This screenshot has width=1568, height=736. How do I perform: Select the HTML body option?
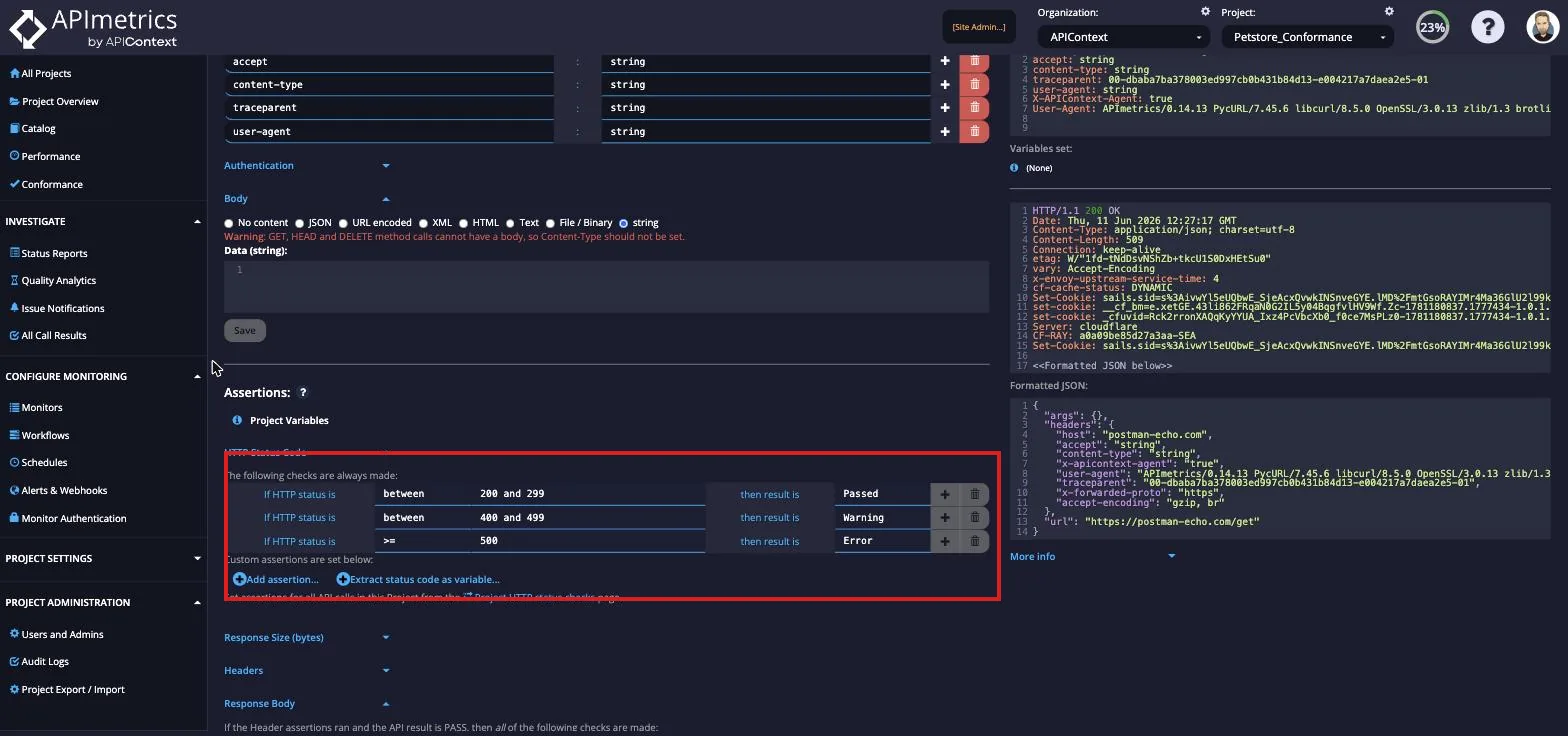463,223
